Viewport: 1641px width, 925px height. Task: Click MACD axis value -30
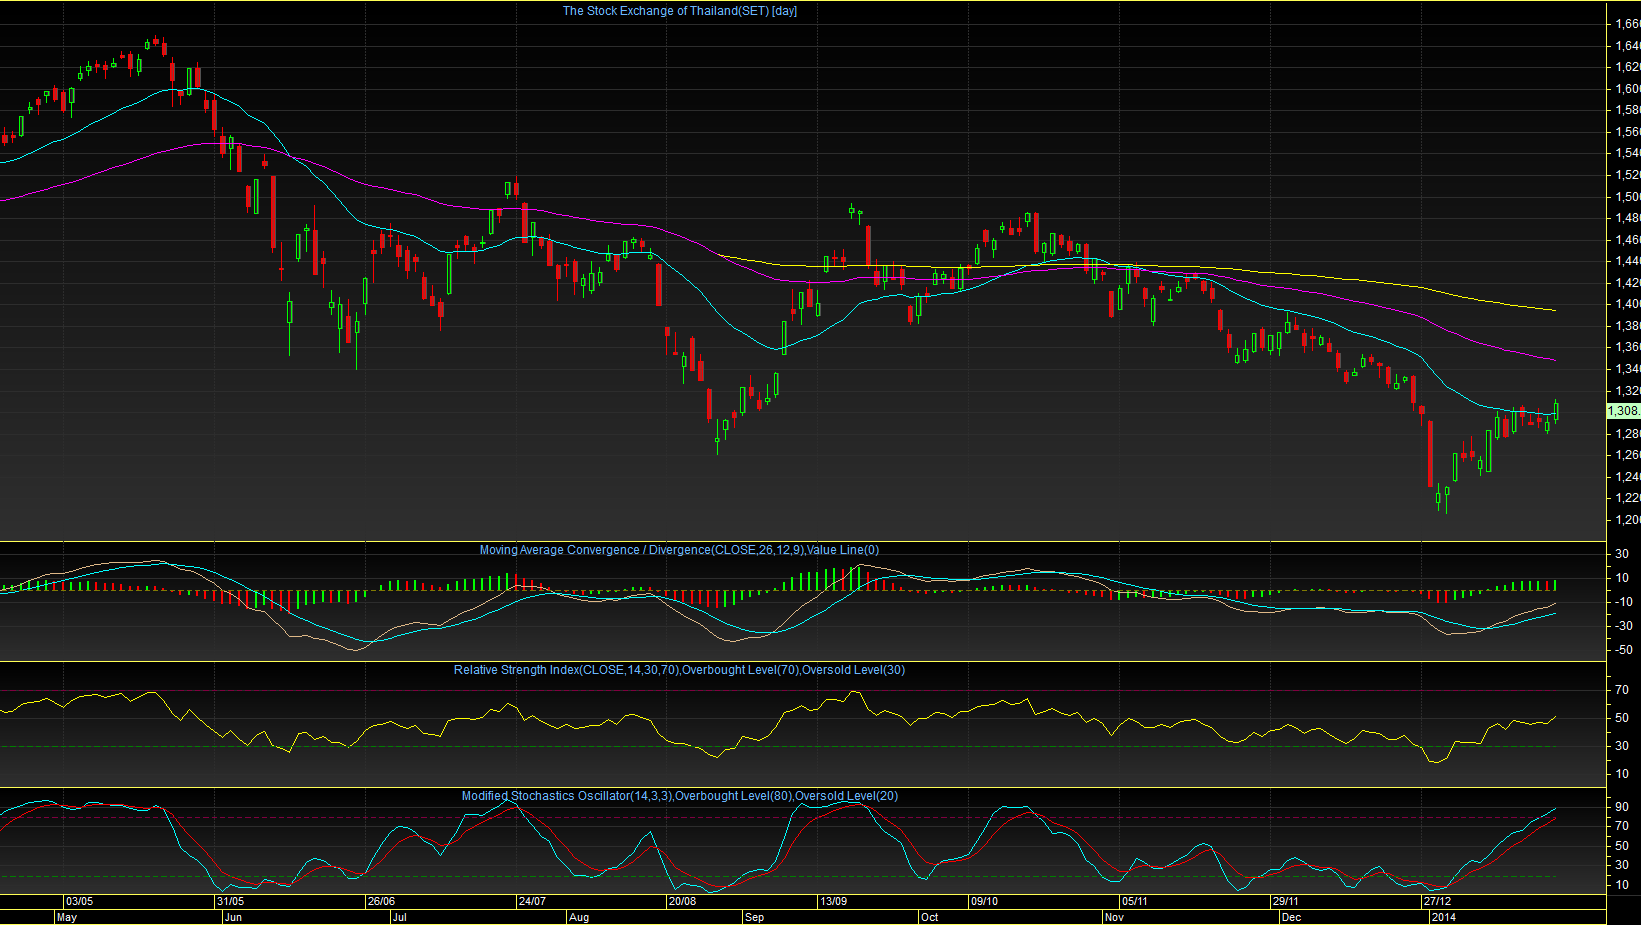pos(1622,626)
